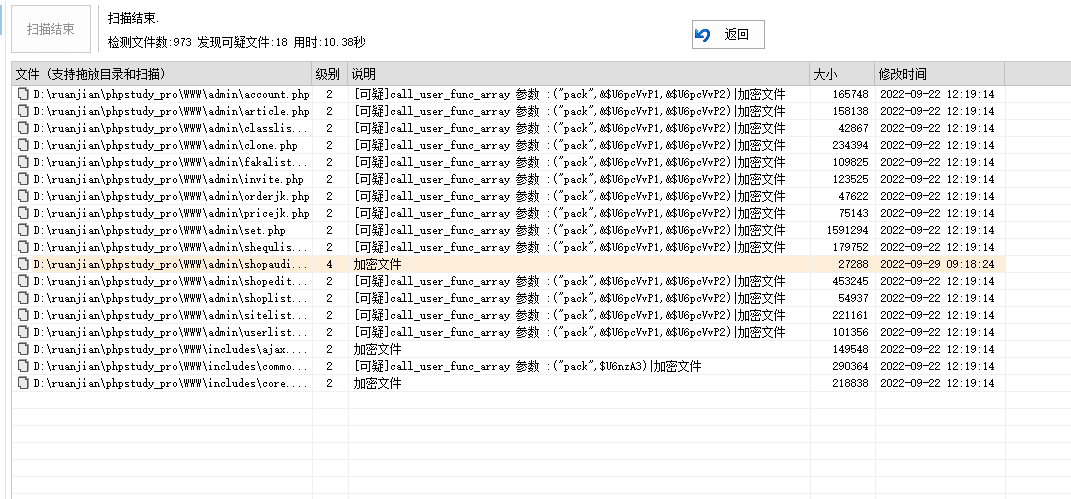Click the call_user_func_array description for clone.php
The image size is (1071, 499).
[x=570, y=145]
